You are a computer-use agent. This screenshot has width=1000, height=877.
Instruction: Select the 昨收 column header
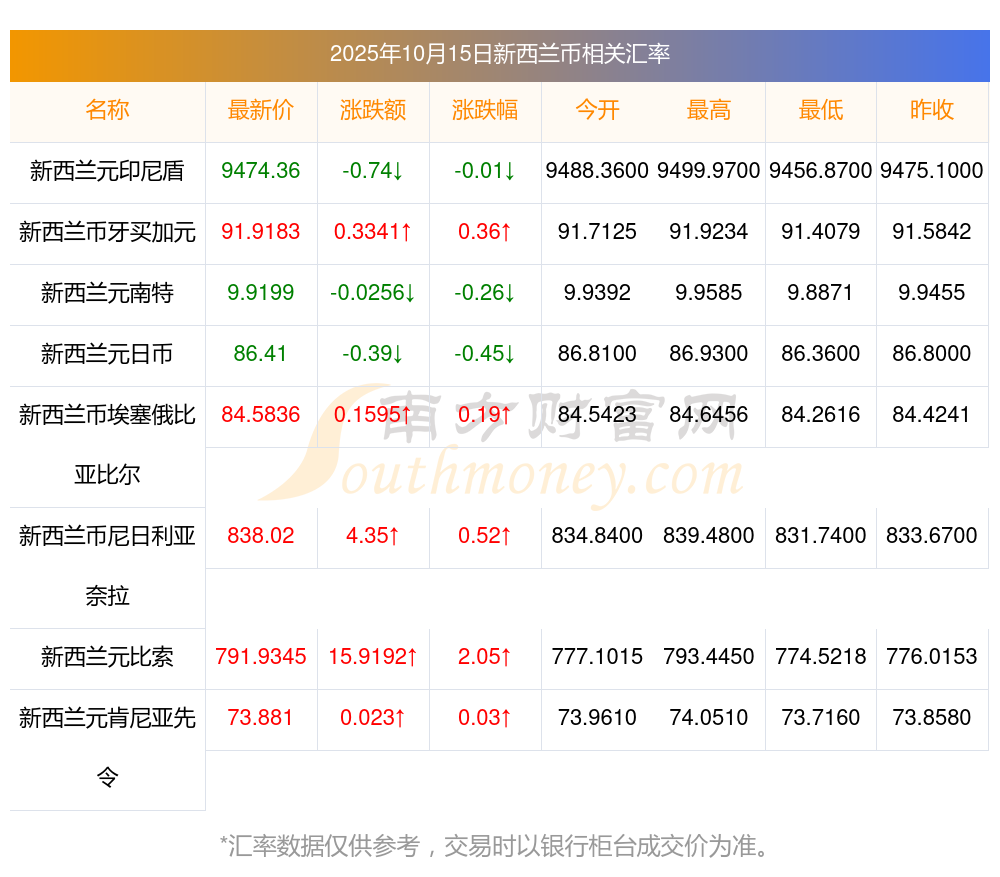pos(932,110)
